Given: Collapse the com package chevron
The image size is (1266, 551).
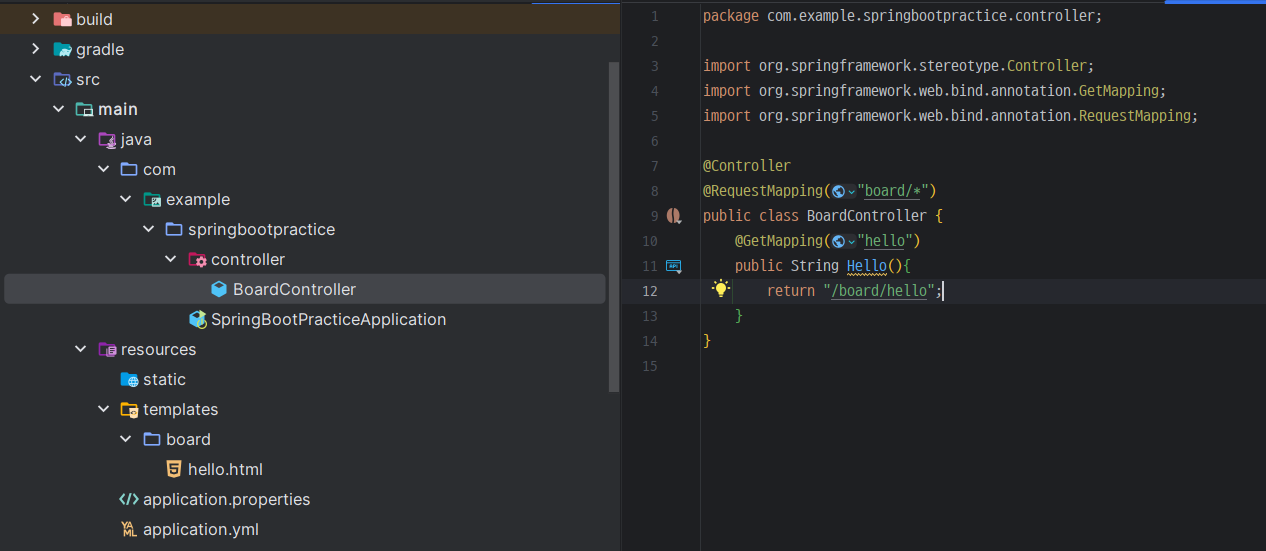Looking at the screenshot, I should coord(104,169).
